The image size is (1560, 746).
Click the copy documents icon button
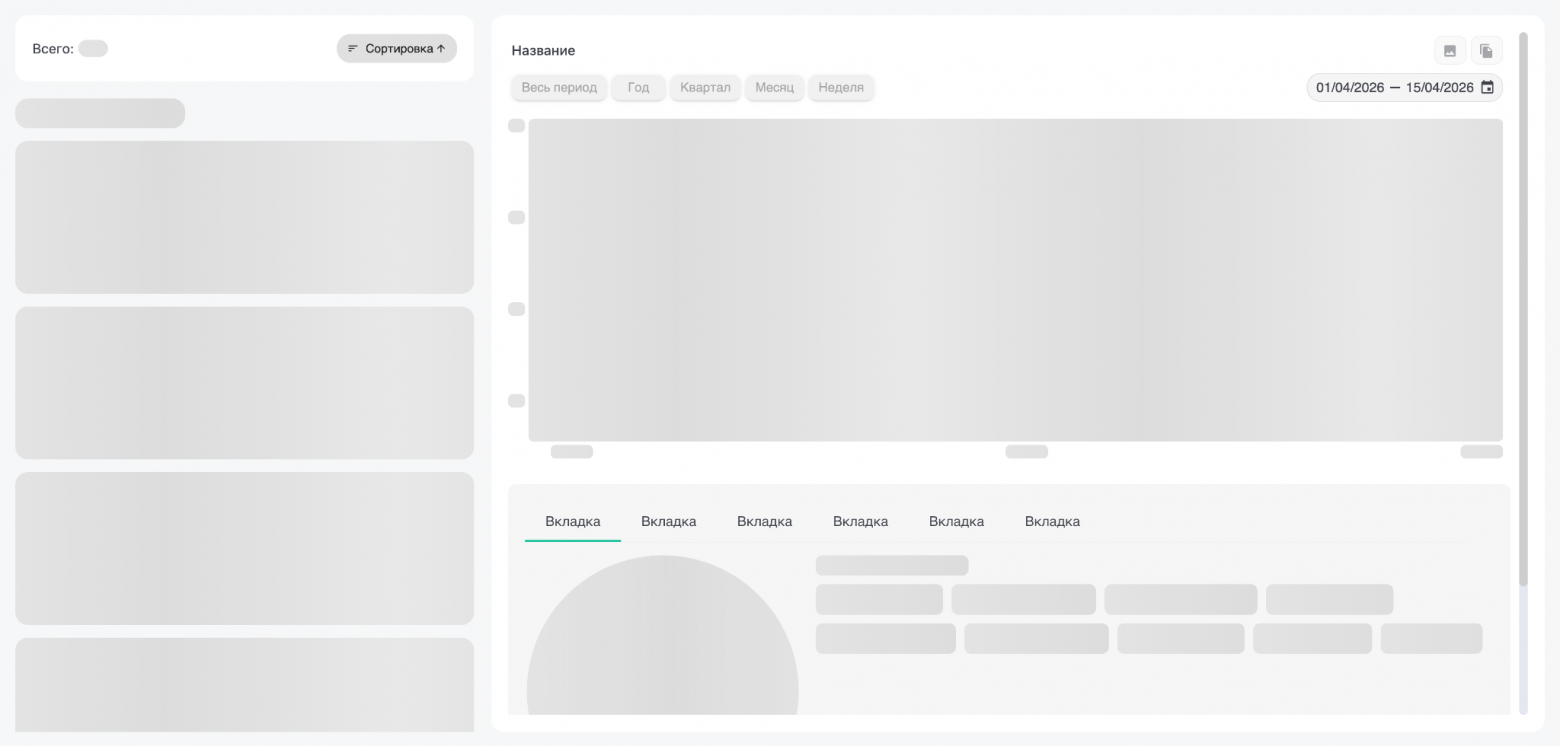click(x=1487, y=51)
